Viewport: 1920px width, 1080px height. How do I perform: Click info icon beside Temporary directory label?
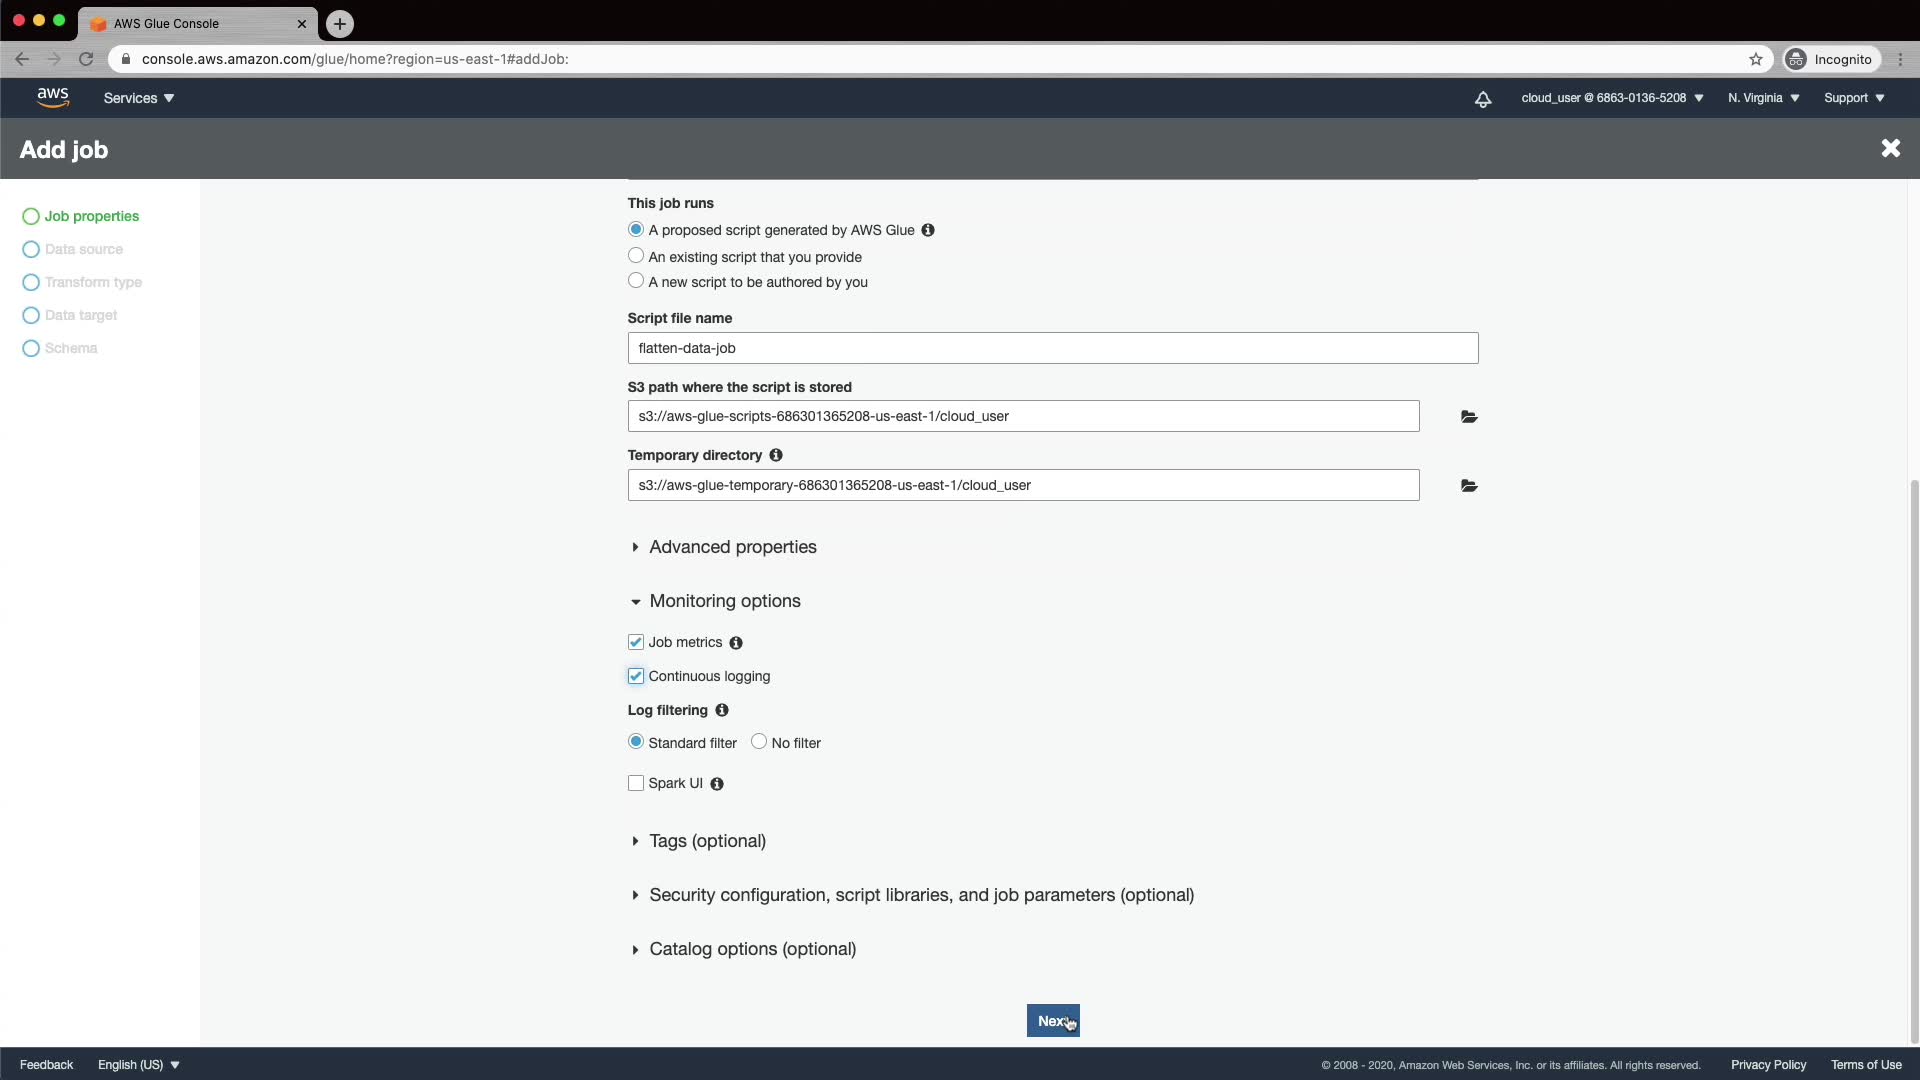tap(776, 455)
